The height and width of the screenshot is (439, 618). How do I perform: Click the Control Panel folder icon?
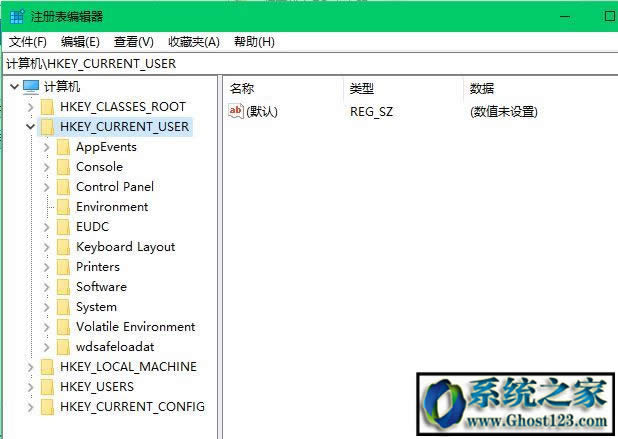tap(64, 187)
